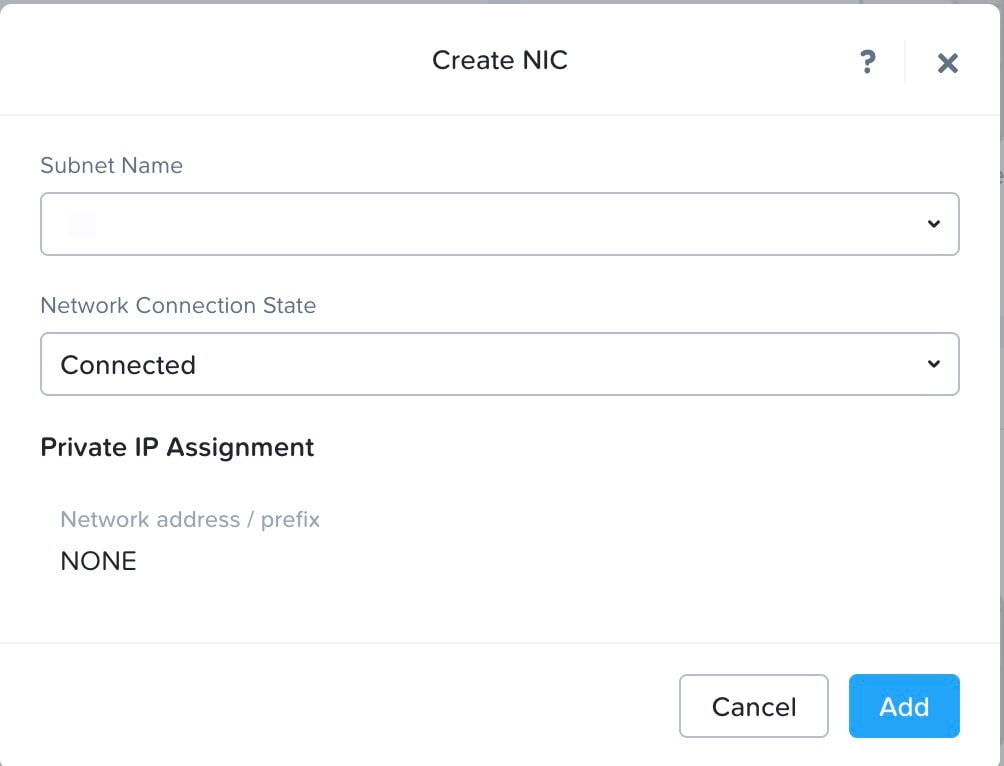Viewport: 1004px width, 766px height.
Task: Click the chevron on the Connection State selector
Action: 934,364
